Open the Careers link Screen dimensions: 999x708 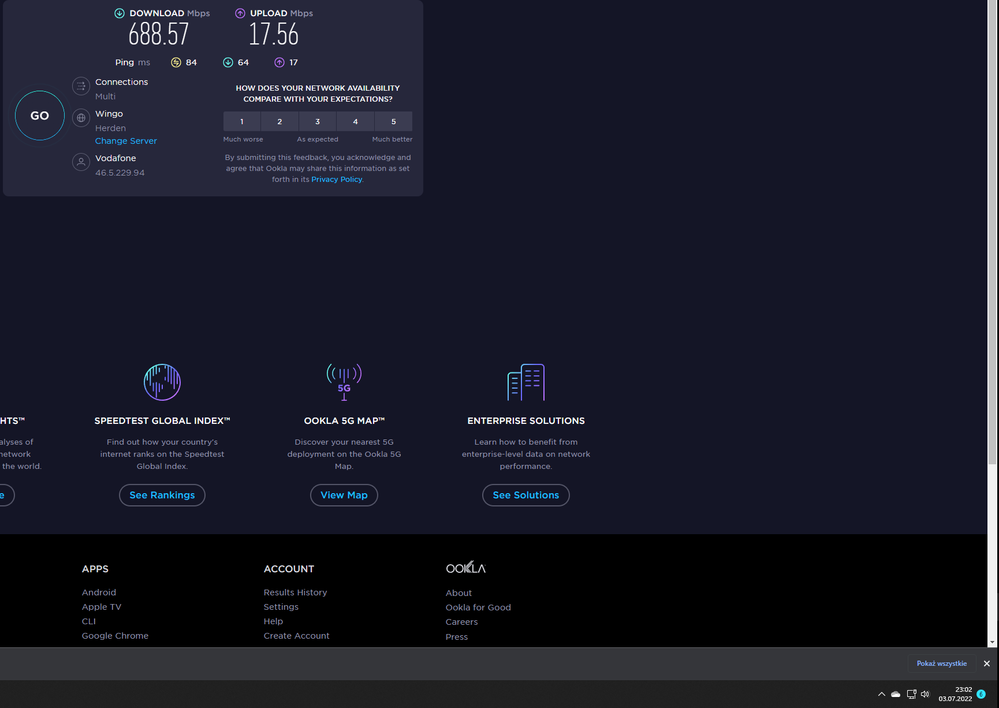pos(461,622)
